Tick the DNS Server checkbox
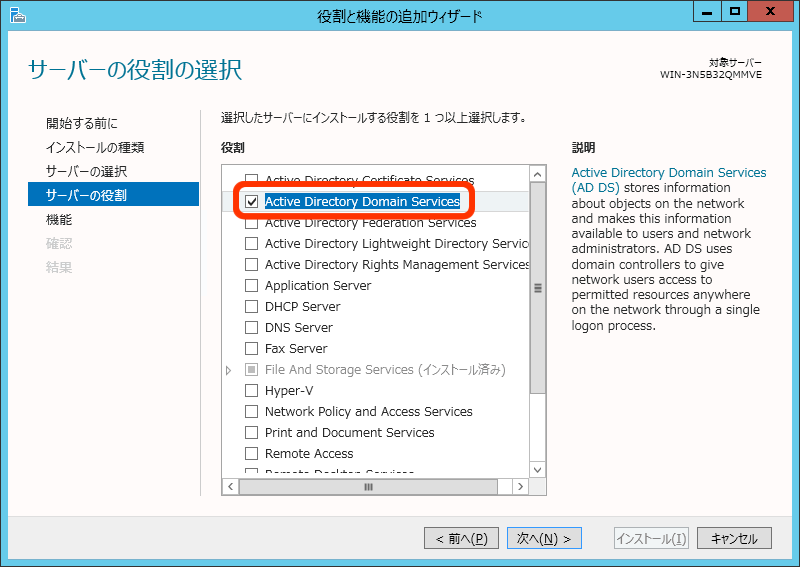Image resolution: width=800 pixels, height=567 pixels. click(252, 327)
